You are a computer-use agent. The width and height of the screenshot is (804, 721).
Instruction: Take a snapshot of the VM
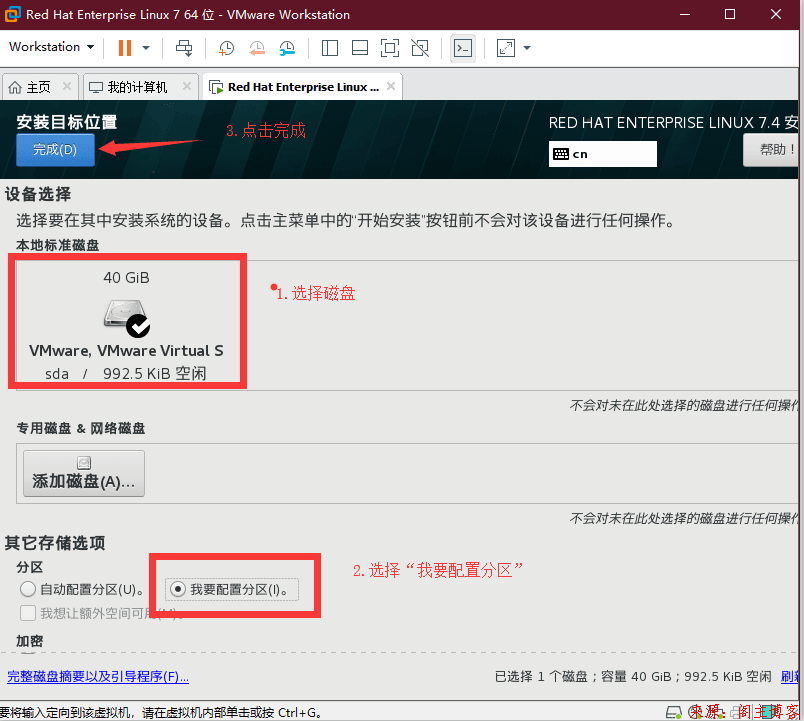tap(226, 48)
